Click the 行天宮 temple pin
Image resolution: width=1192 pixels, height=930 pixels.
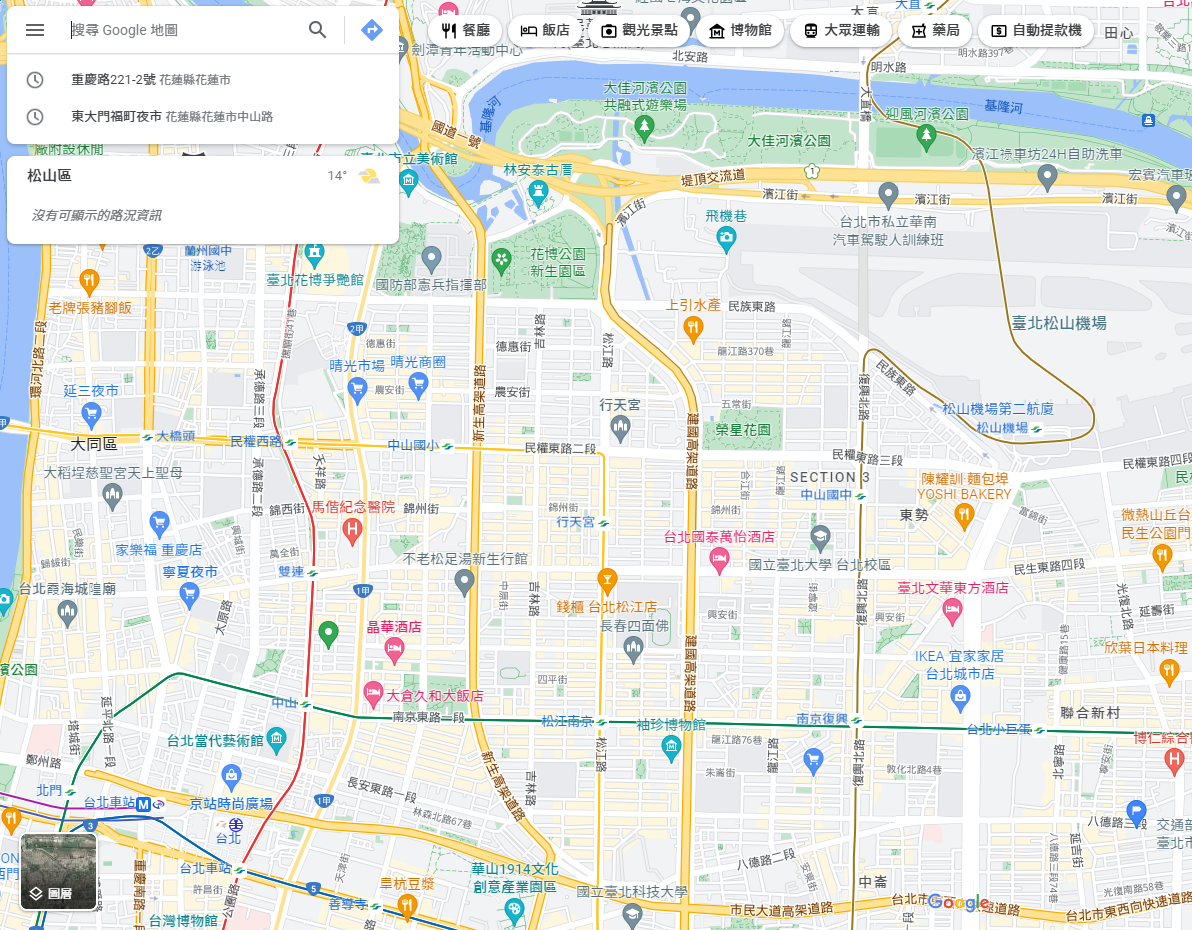[x=620, y=428]
